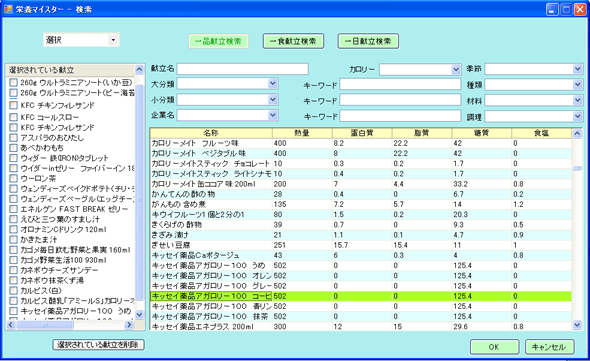
Task: Focus the third キーワード input field
Action: (400, 116)
